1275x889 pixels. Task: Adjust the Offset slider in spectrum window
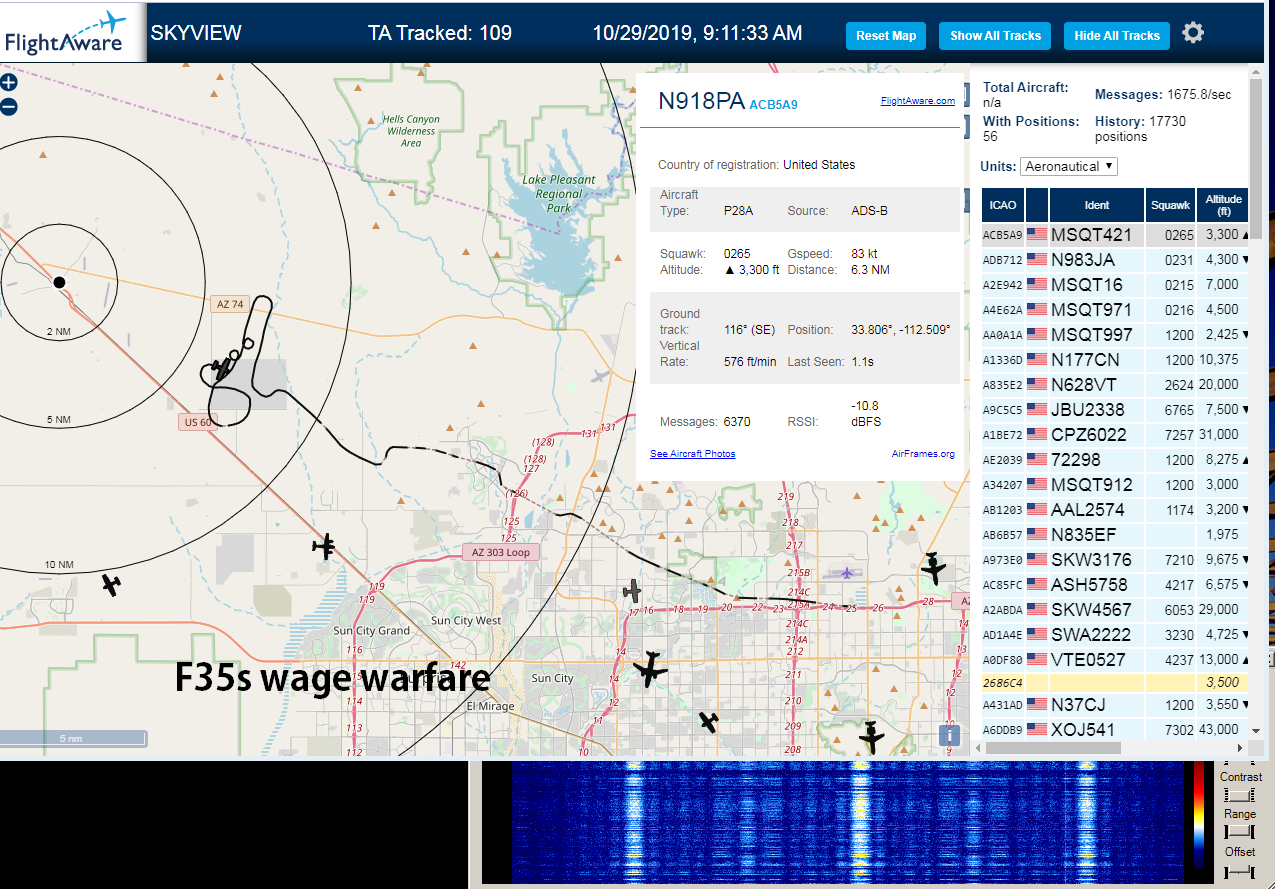[1239, 872]
